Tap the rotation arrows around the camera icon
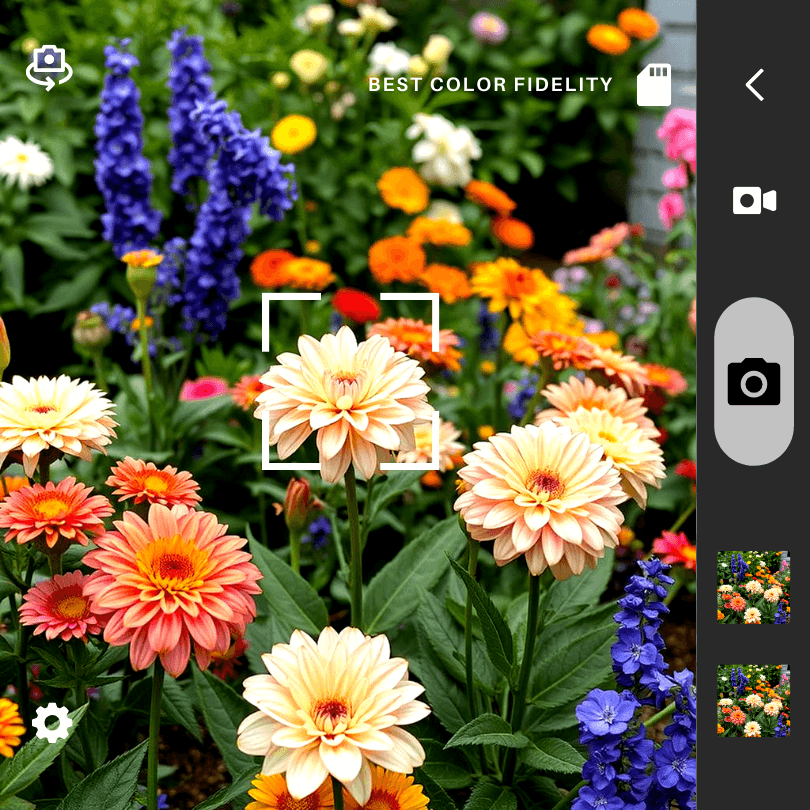The height and width of the screenshot is (810, 810). 48,68
